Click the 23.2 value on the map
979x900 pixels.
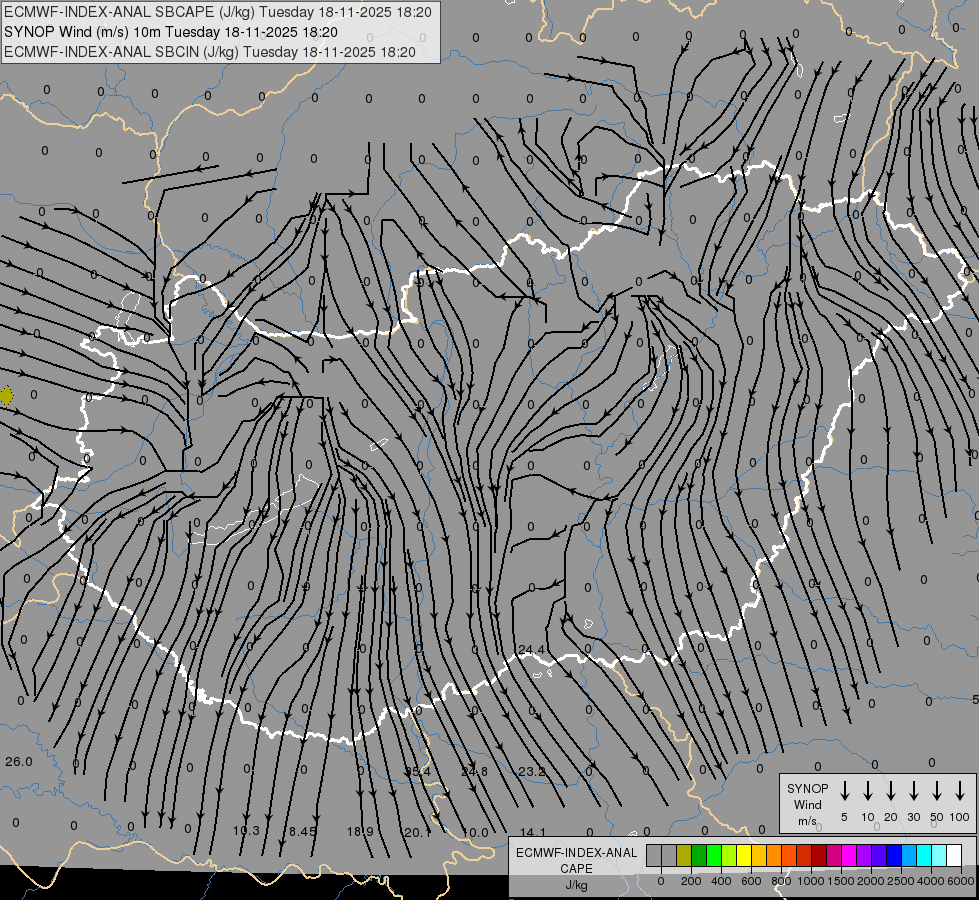(x=532, y=771)
